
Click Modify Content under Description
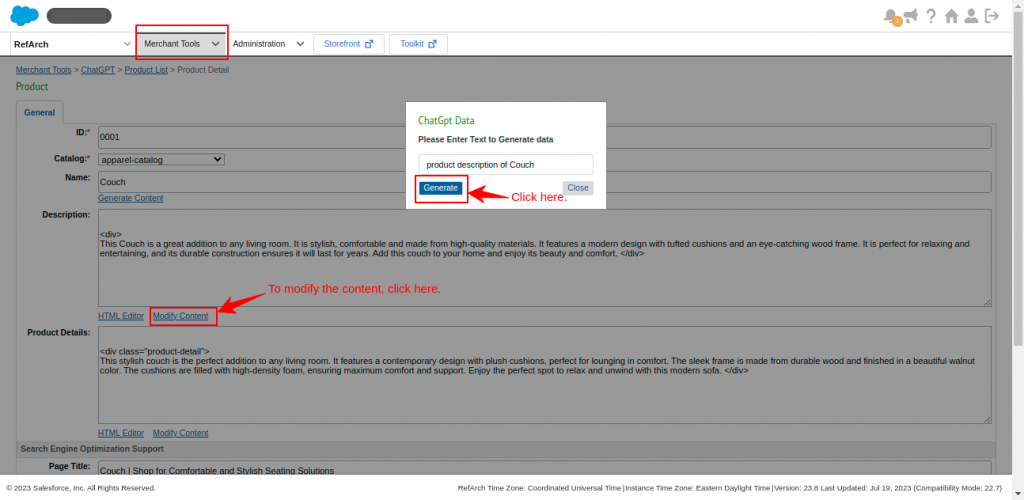pyautogui.click(x=180, y=316)
